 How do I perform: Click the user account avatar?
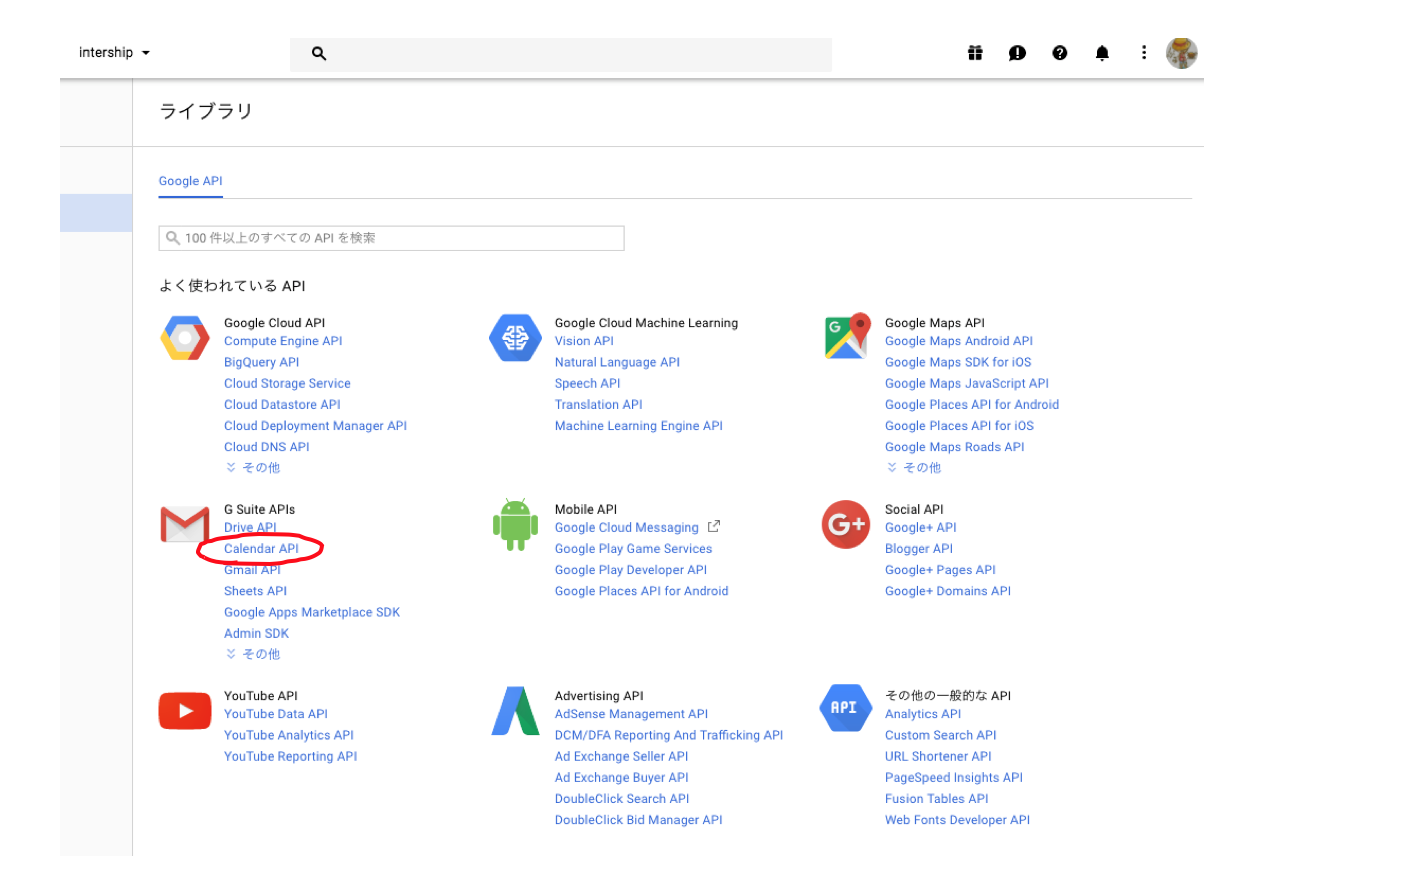coord(1182,53)
